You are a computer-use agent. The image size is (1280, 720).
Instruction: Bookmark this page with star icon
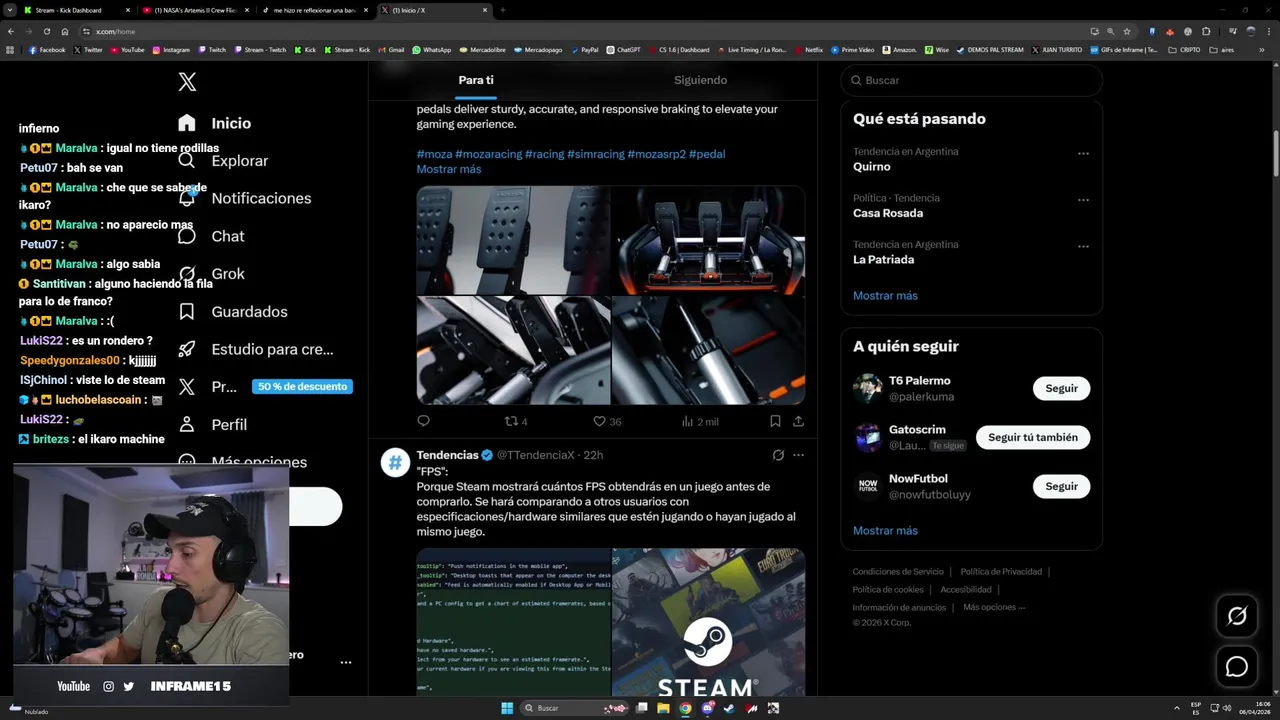click(x=1127, y=31)
